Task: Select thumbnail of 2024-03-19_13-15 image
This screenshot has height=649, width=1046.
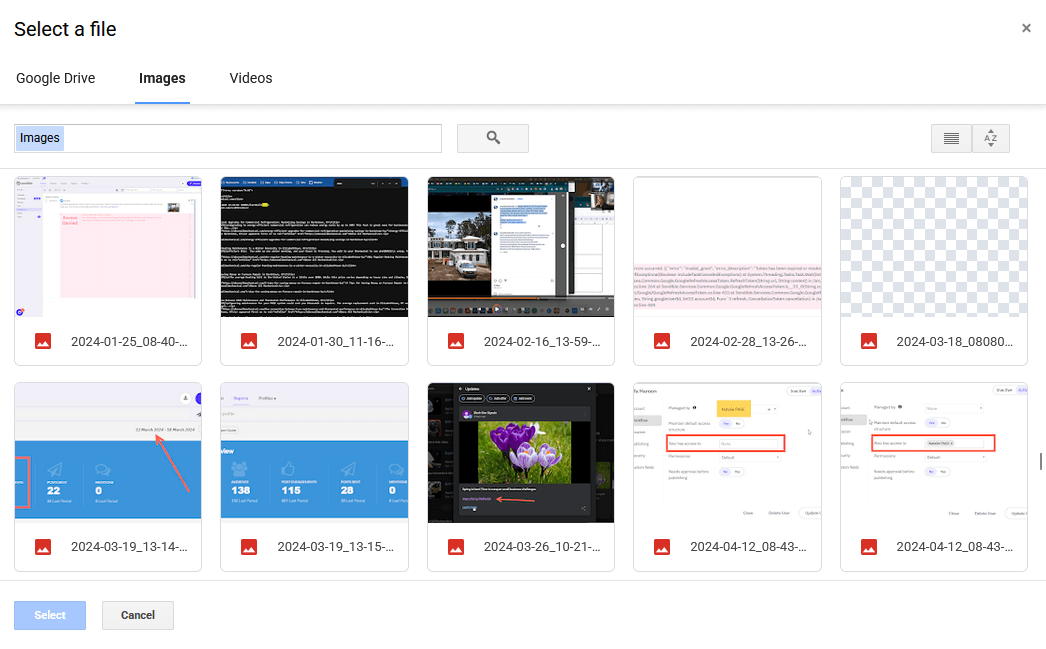Action: tap(314, 452)
